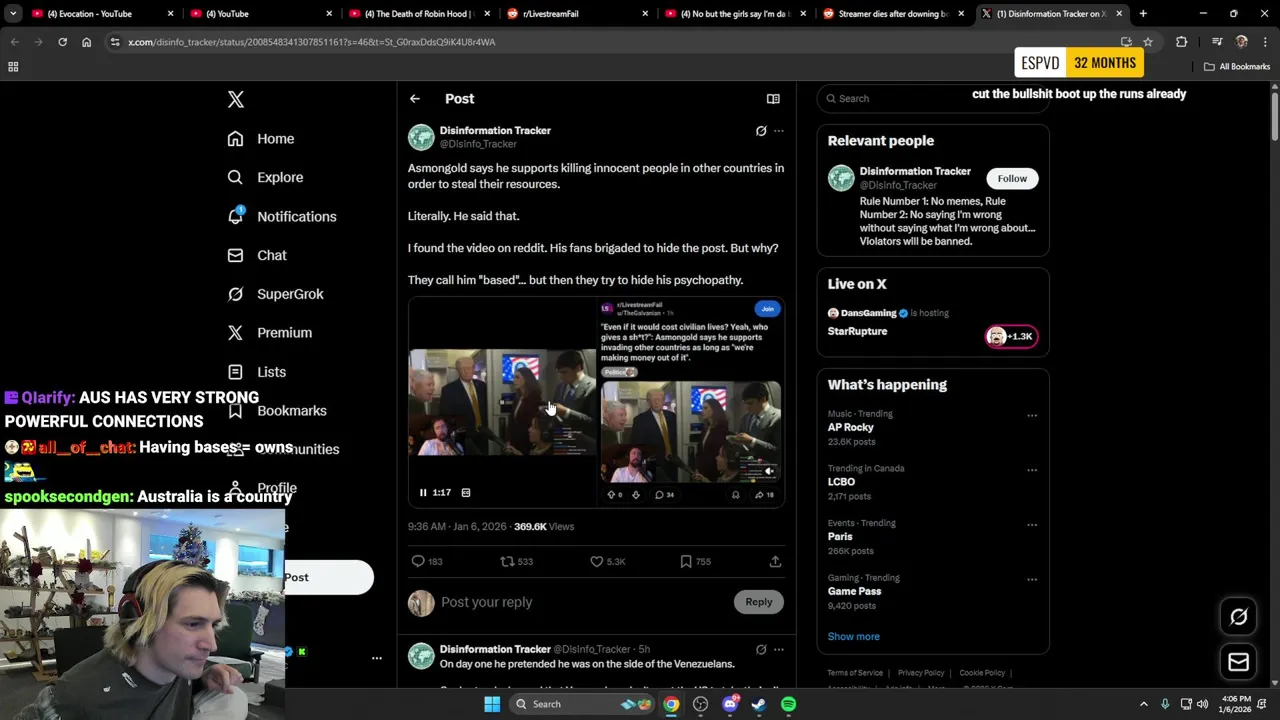Open Game Pass trending topic
The height and width of the screenshot is (720, 1280).
[854, 591]
